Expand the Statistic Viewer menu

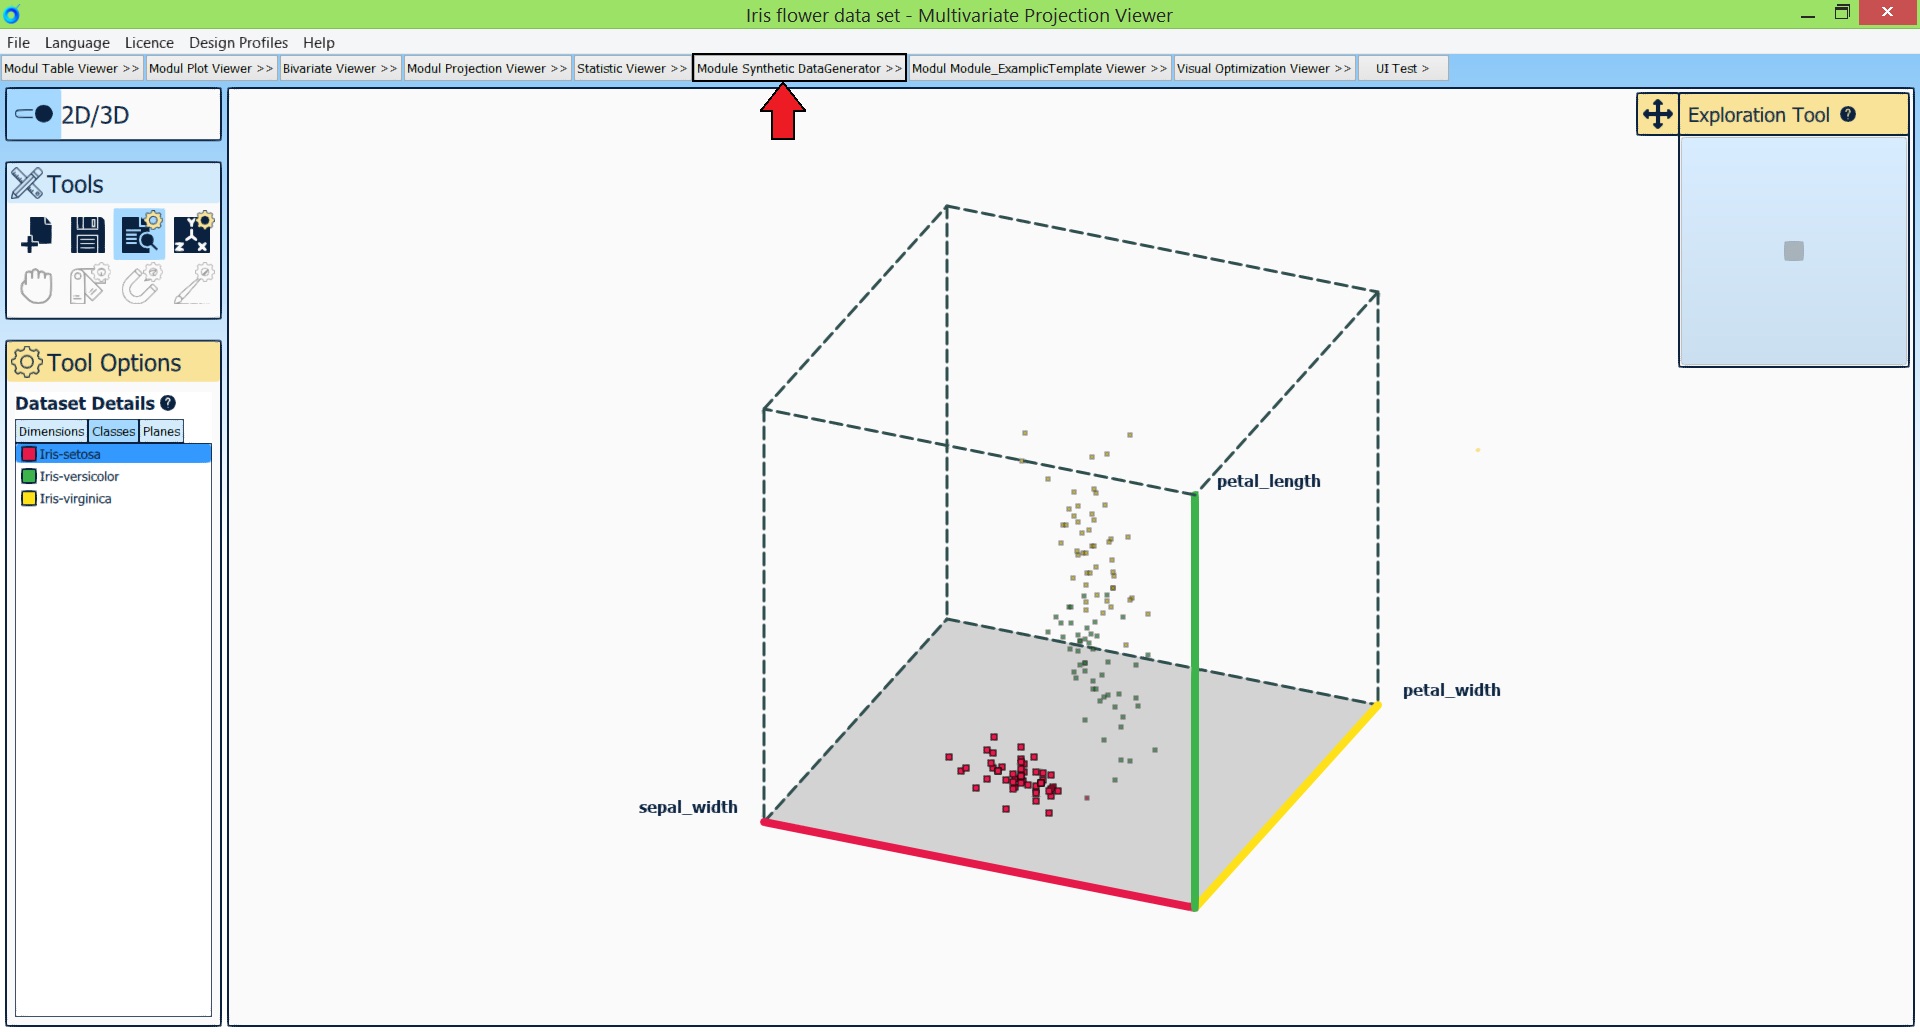point(631,68)
